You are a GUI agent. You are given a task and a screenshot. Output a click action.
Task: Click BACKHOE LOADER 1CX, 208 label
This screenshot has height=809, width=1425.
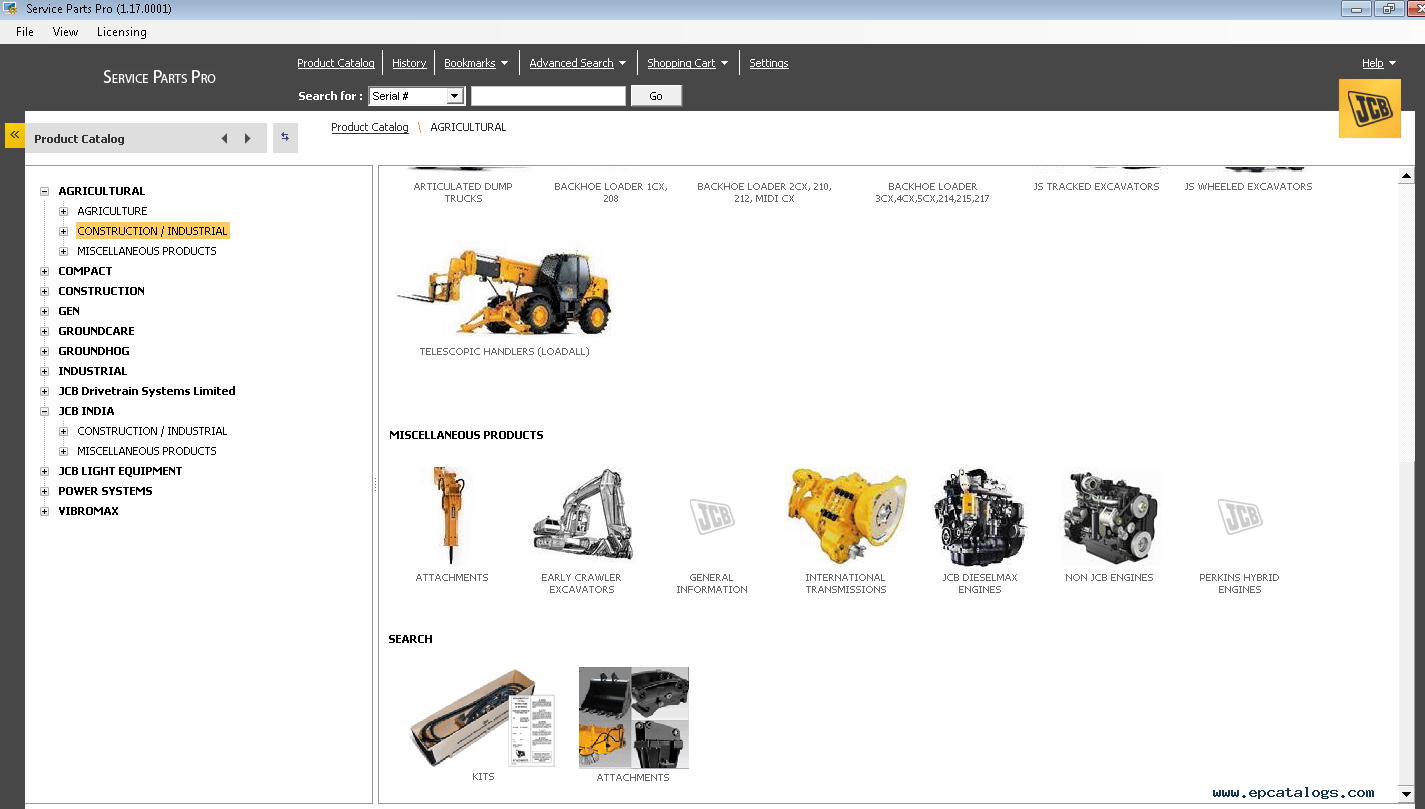coord(611,192)
